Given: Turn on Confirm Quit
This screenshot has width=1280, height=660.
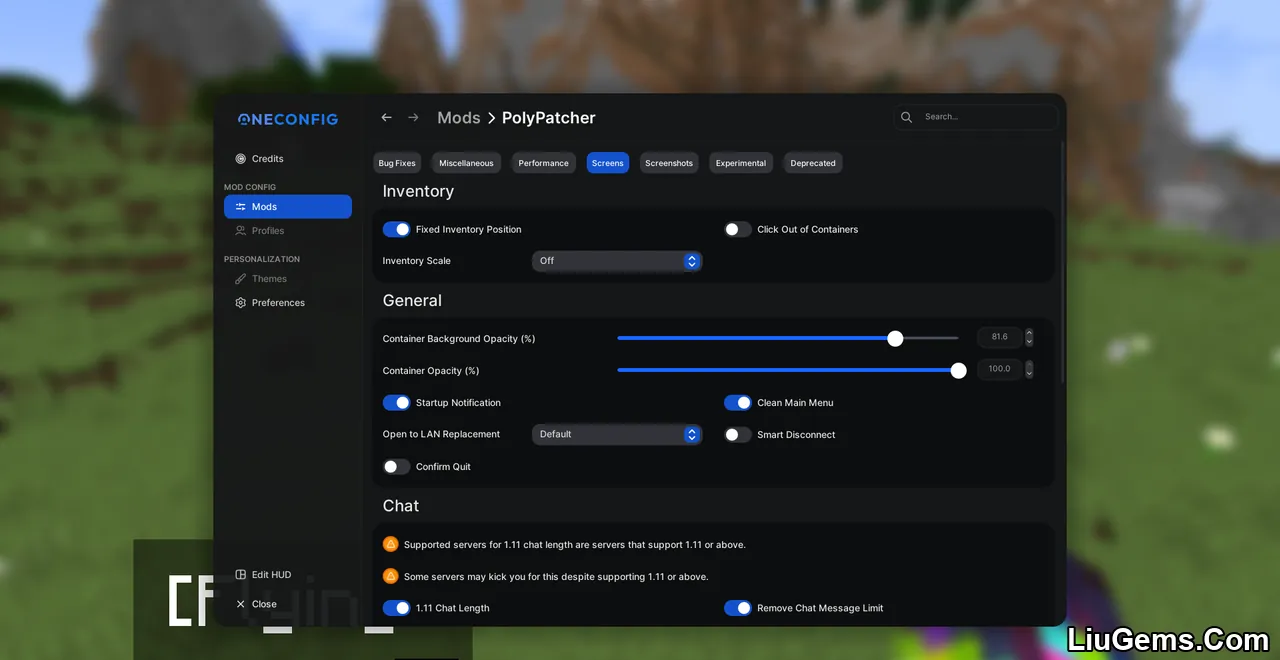Looking at the screenshot, I should [397, 467].
